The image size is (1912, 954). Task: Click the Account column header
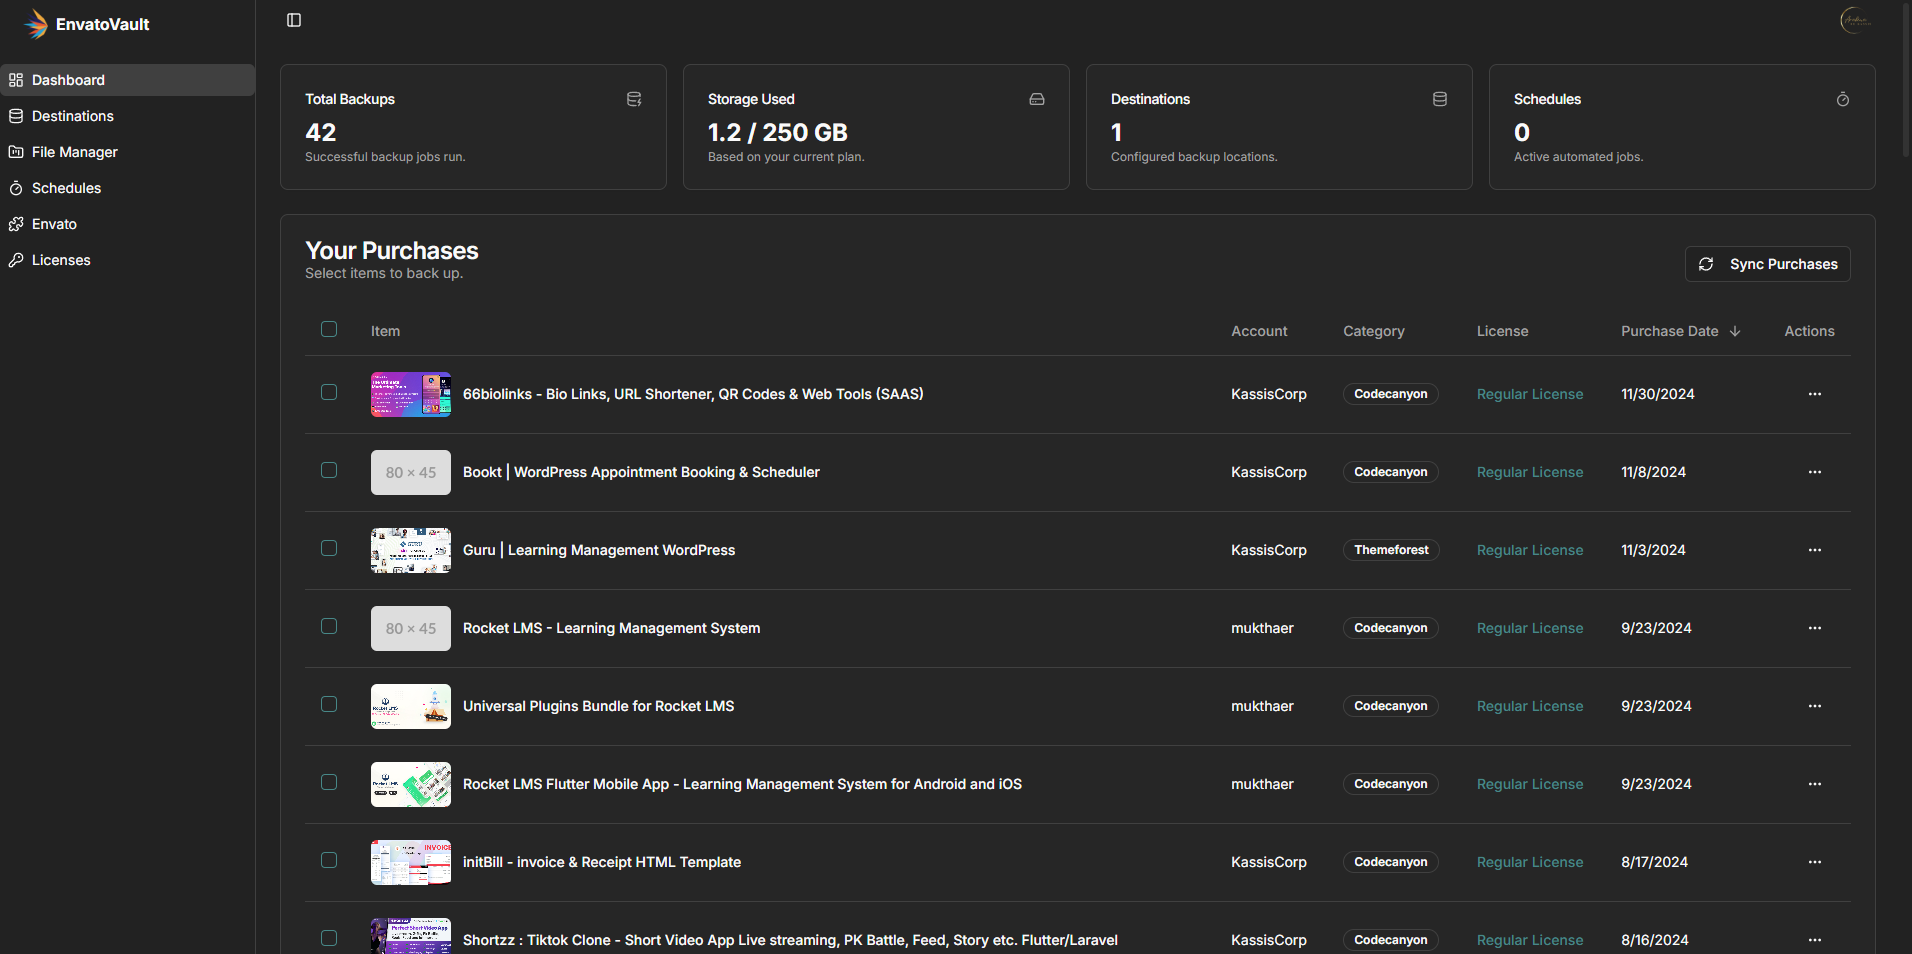(1259, 331)
